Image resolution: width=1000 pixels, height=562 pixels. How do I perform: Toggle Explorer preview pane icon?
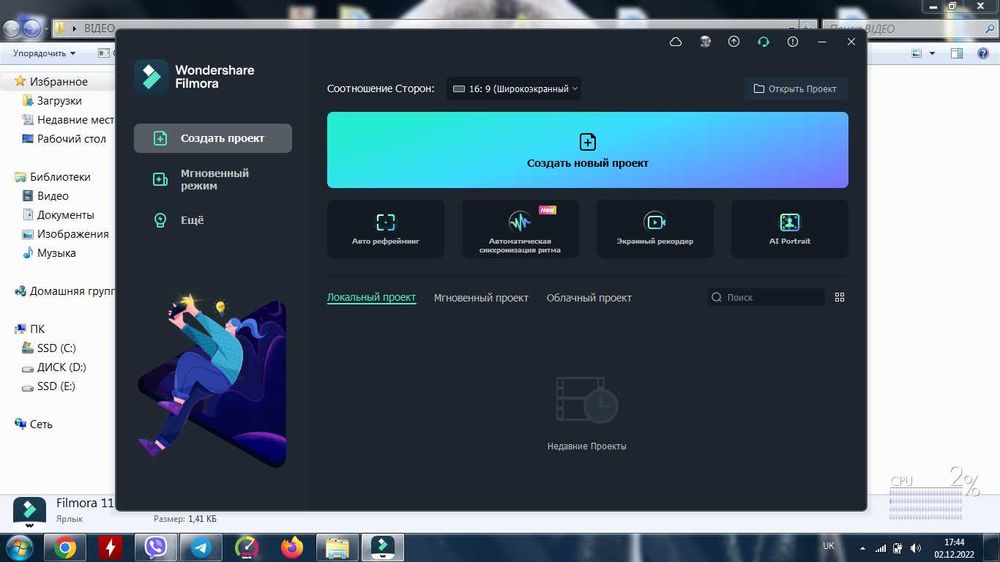click(957, 54)
